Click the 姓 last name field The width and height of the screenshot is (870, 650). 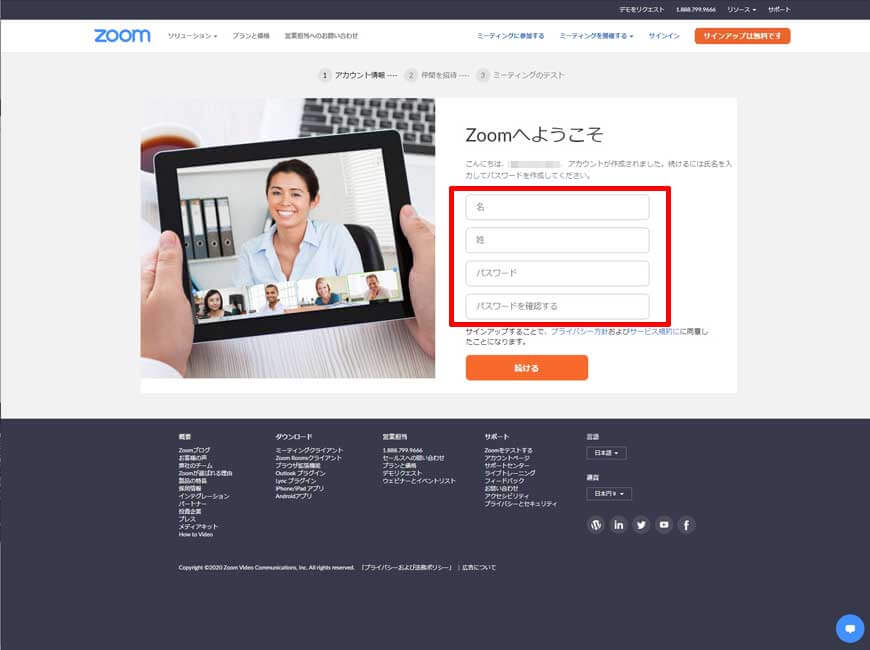click(x=557, y=240)
